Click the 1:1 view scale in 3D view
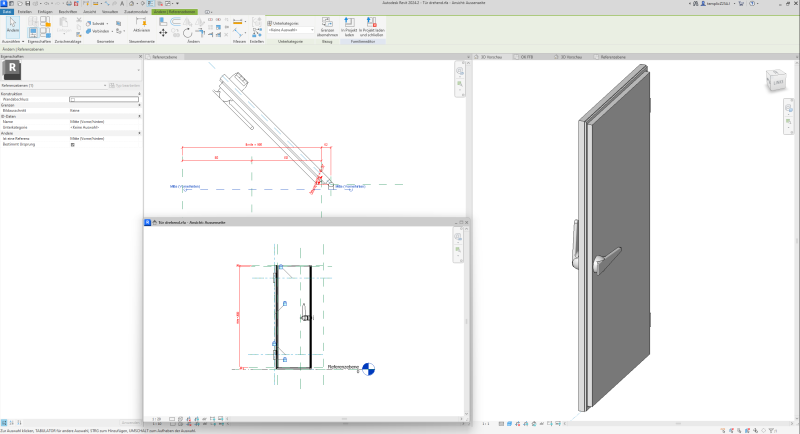The height and width of the screenshot is (434, 800). (486, 423)
